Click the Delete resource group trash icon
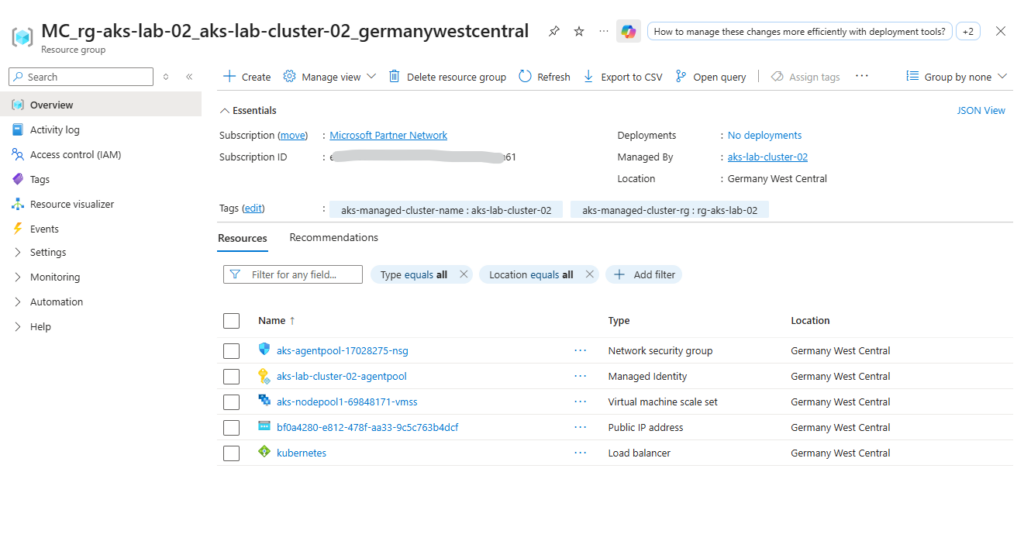This screenshot has height=548, width=1024. 394,77
